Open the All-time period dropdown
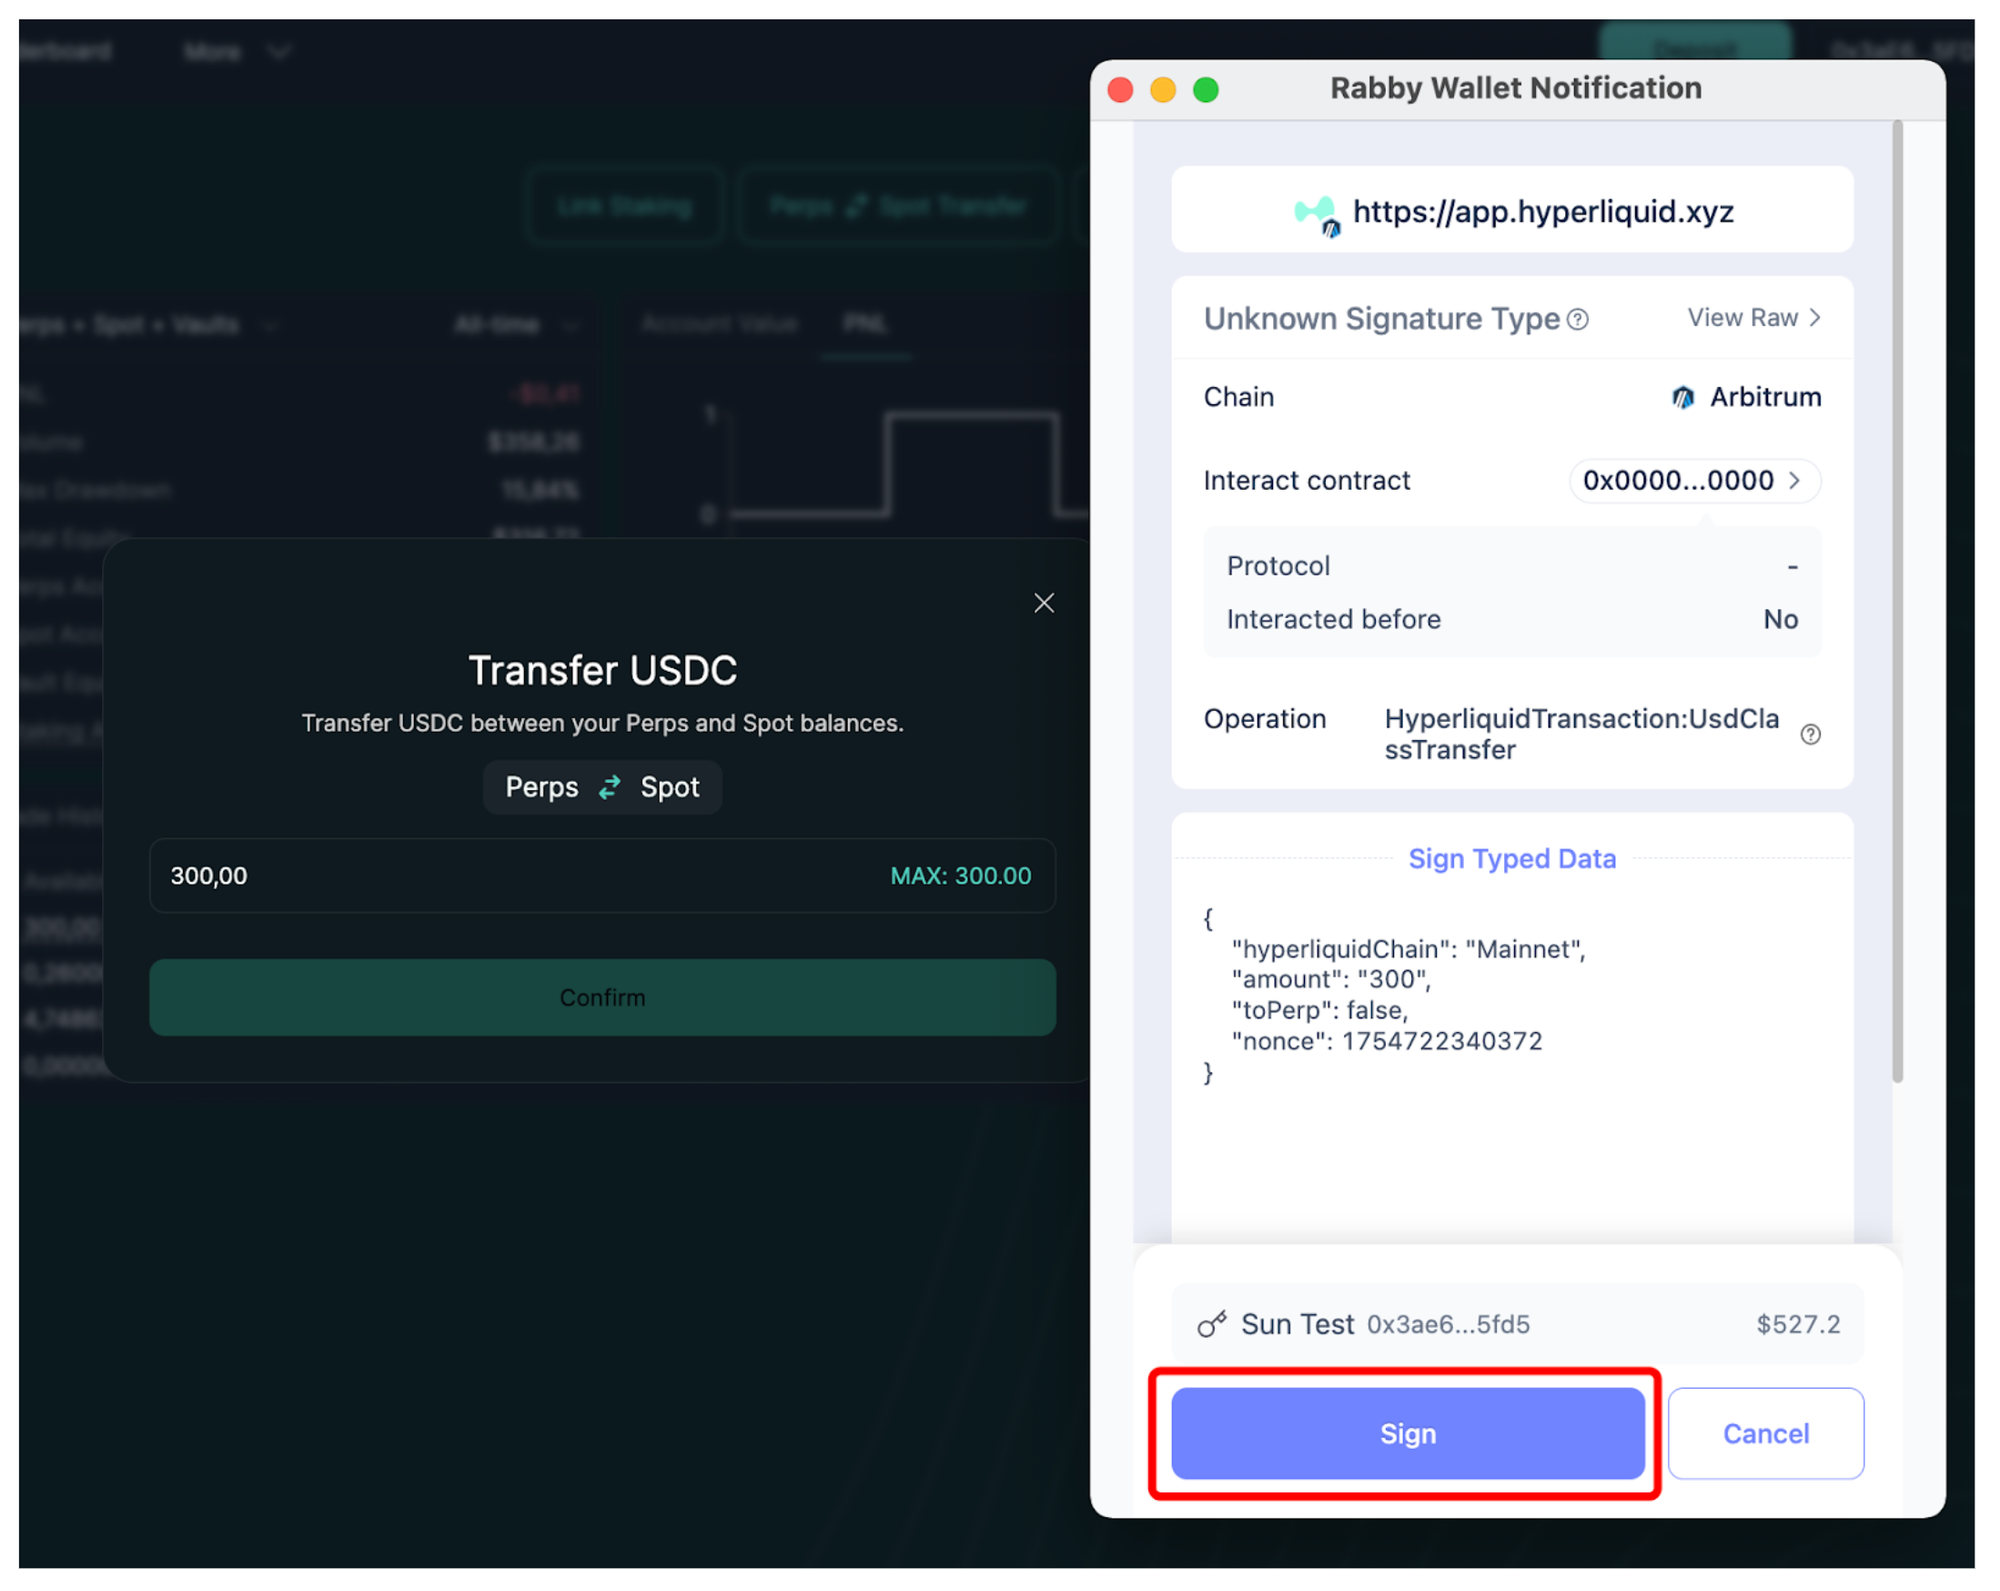2000x1591 pixels. [515, 325]
